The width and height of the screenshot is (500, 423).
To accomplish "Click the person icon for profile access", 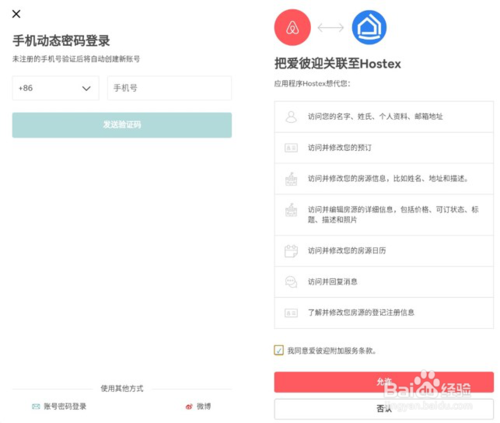I will coord(291,117).
